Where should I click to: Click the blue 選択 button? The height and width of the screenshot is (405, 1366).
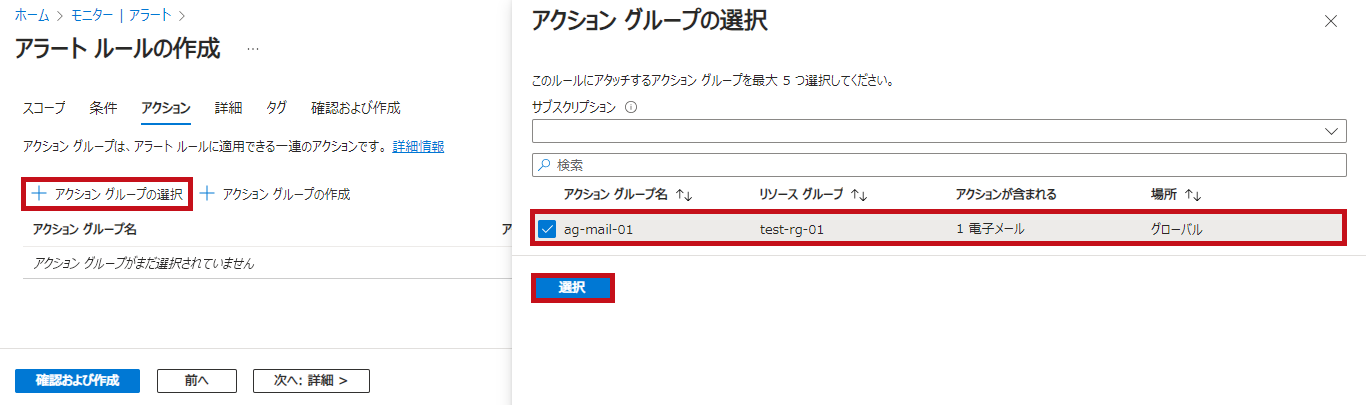(572, 287)
